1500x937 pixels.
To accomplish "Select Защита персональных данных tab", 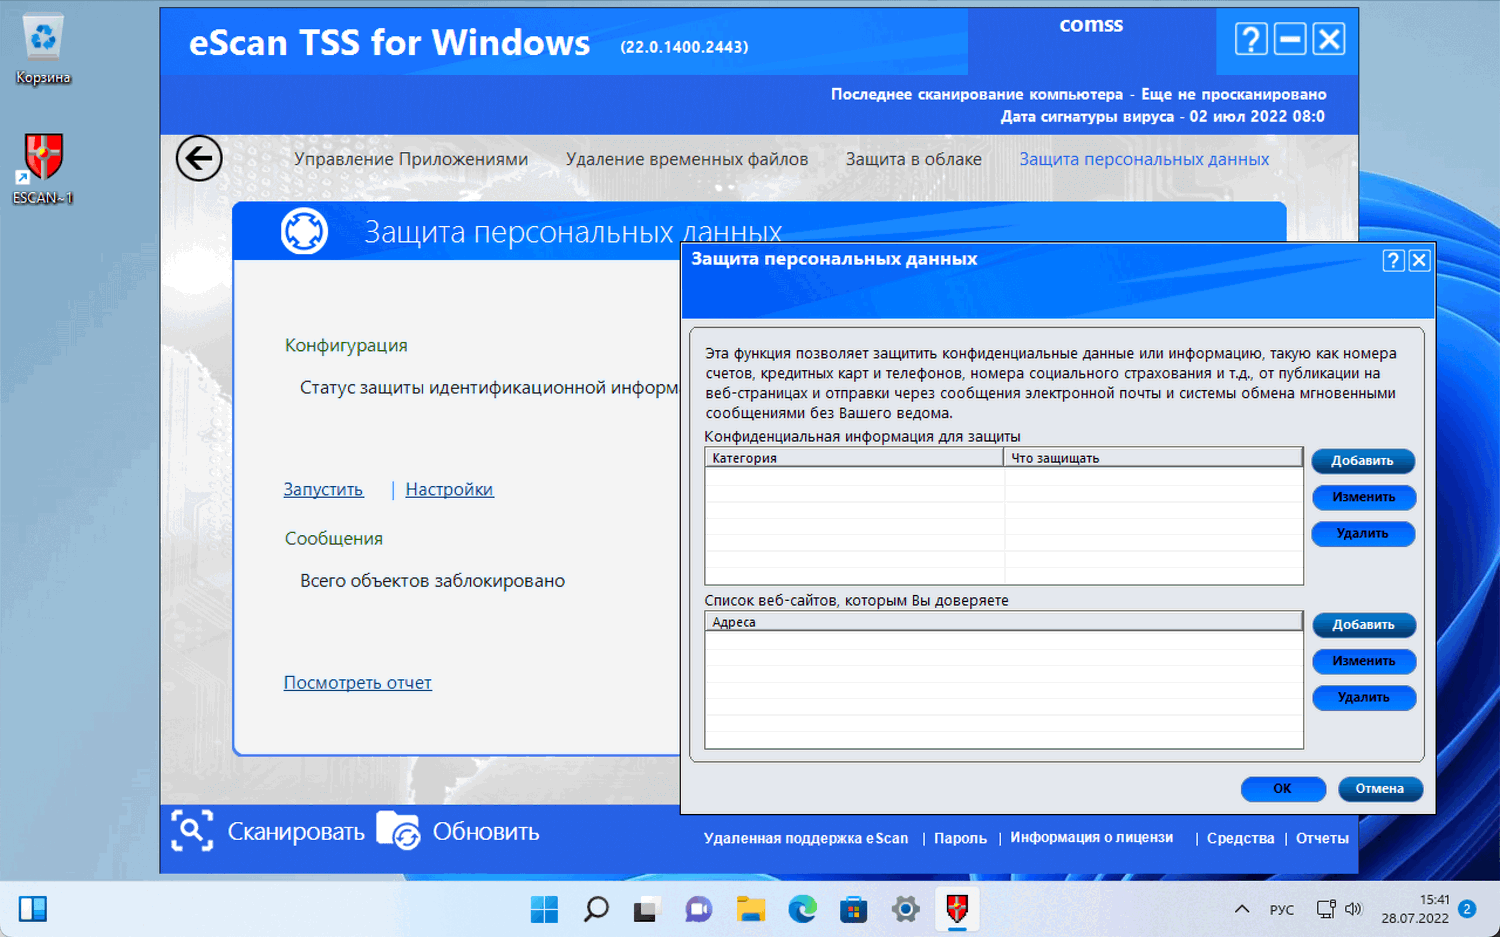I will 1144,159.
